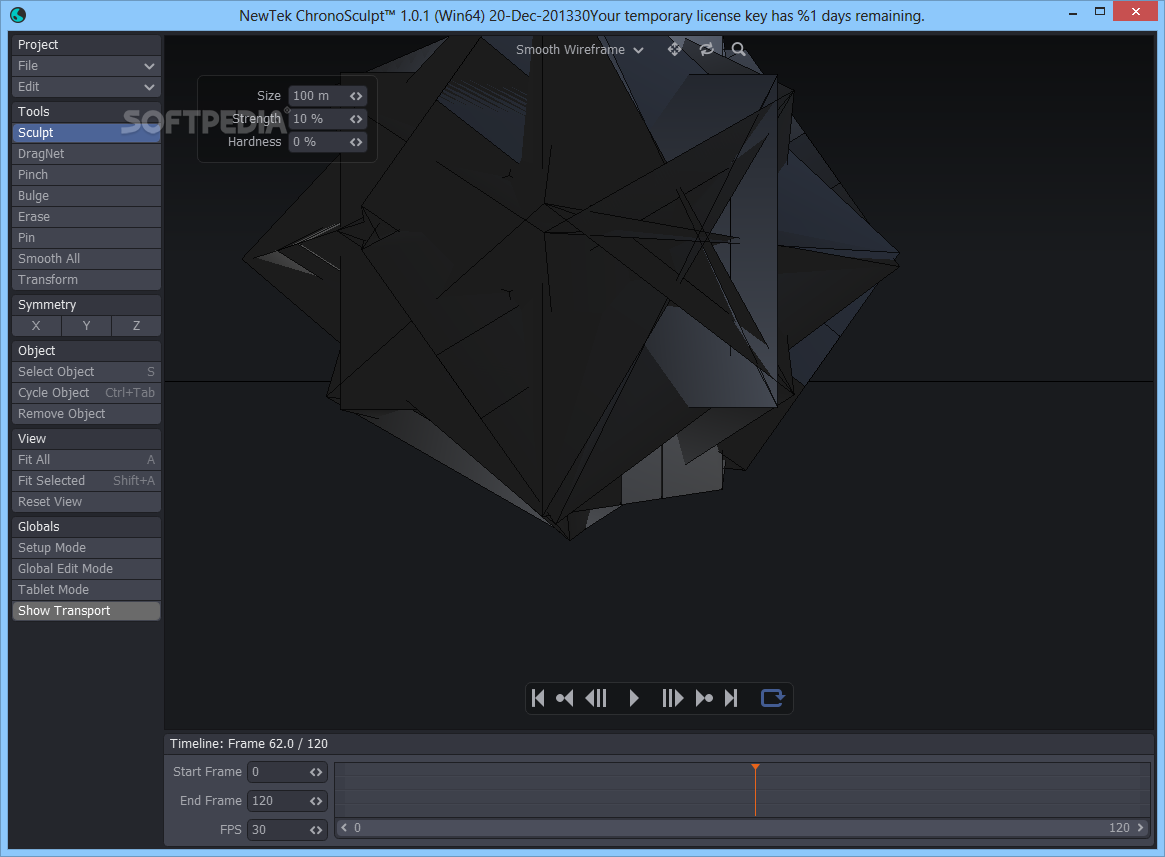Click the Strength 10 % field
Screen dimensions: 1165x857
(327, 119)
